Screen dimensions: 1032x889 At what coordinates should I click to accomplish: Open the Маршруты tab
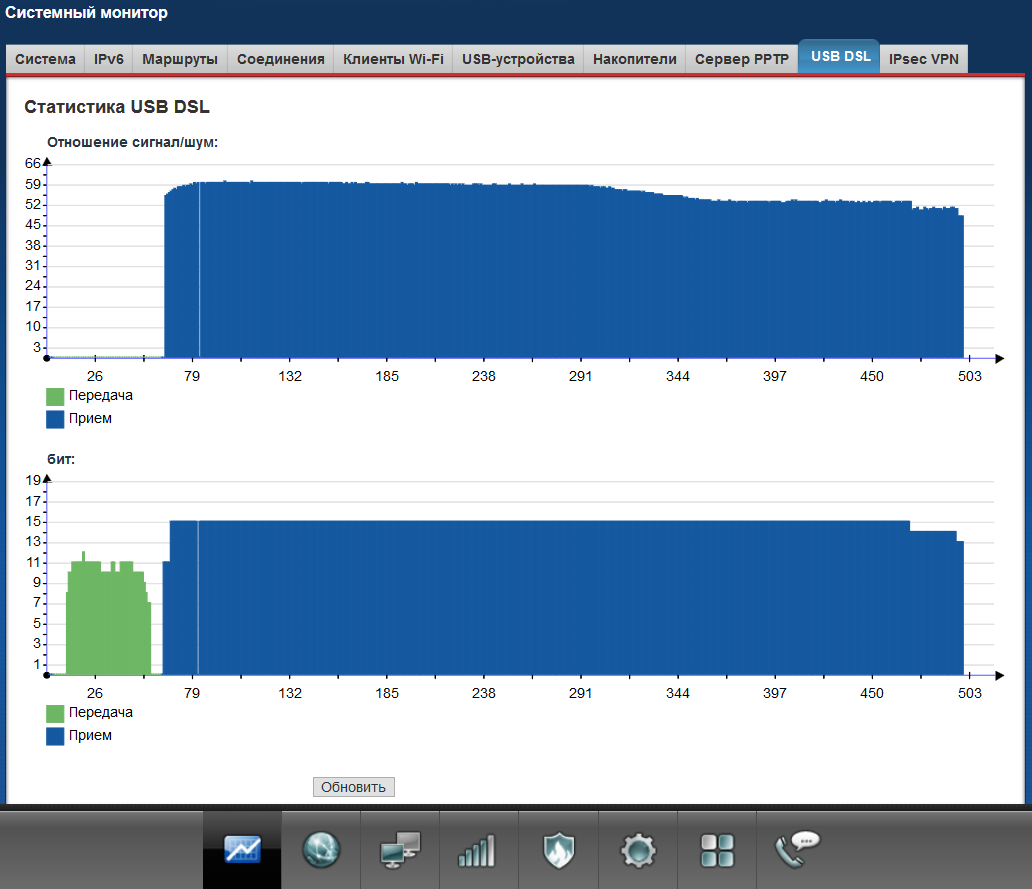[x=180, y=59]
